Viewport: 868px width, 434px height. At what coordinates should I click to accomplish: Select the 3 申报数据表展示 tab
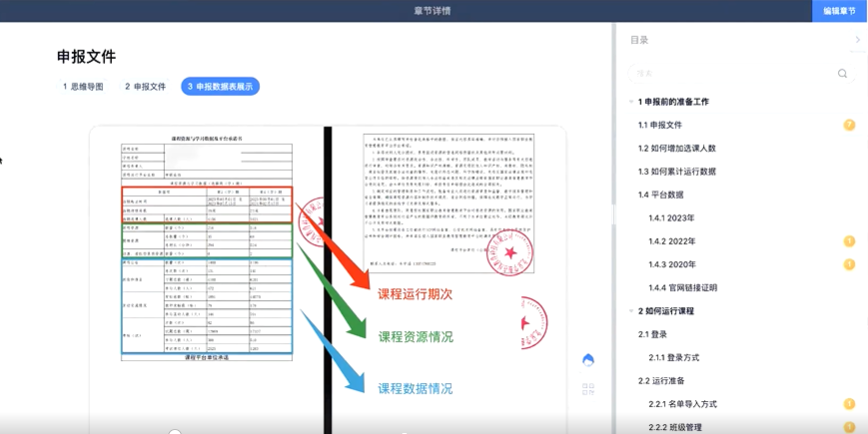point(220,87)
